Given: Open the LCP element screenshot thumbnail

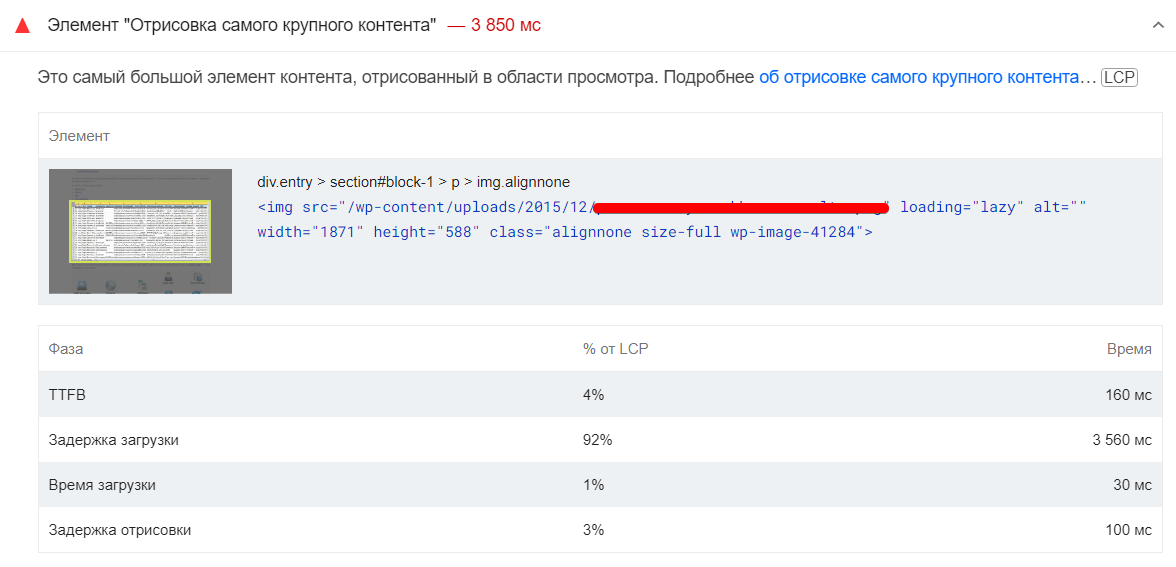Looking at the screenshot, I should click(x=140, y=231).
